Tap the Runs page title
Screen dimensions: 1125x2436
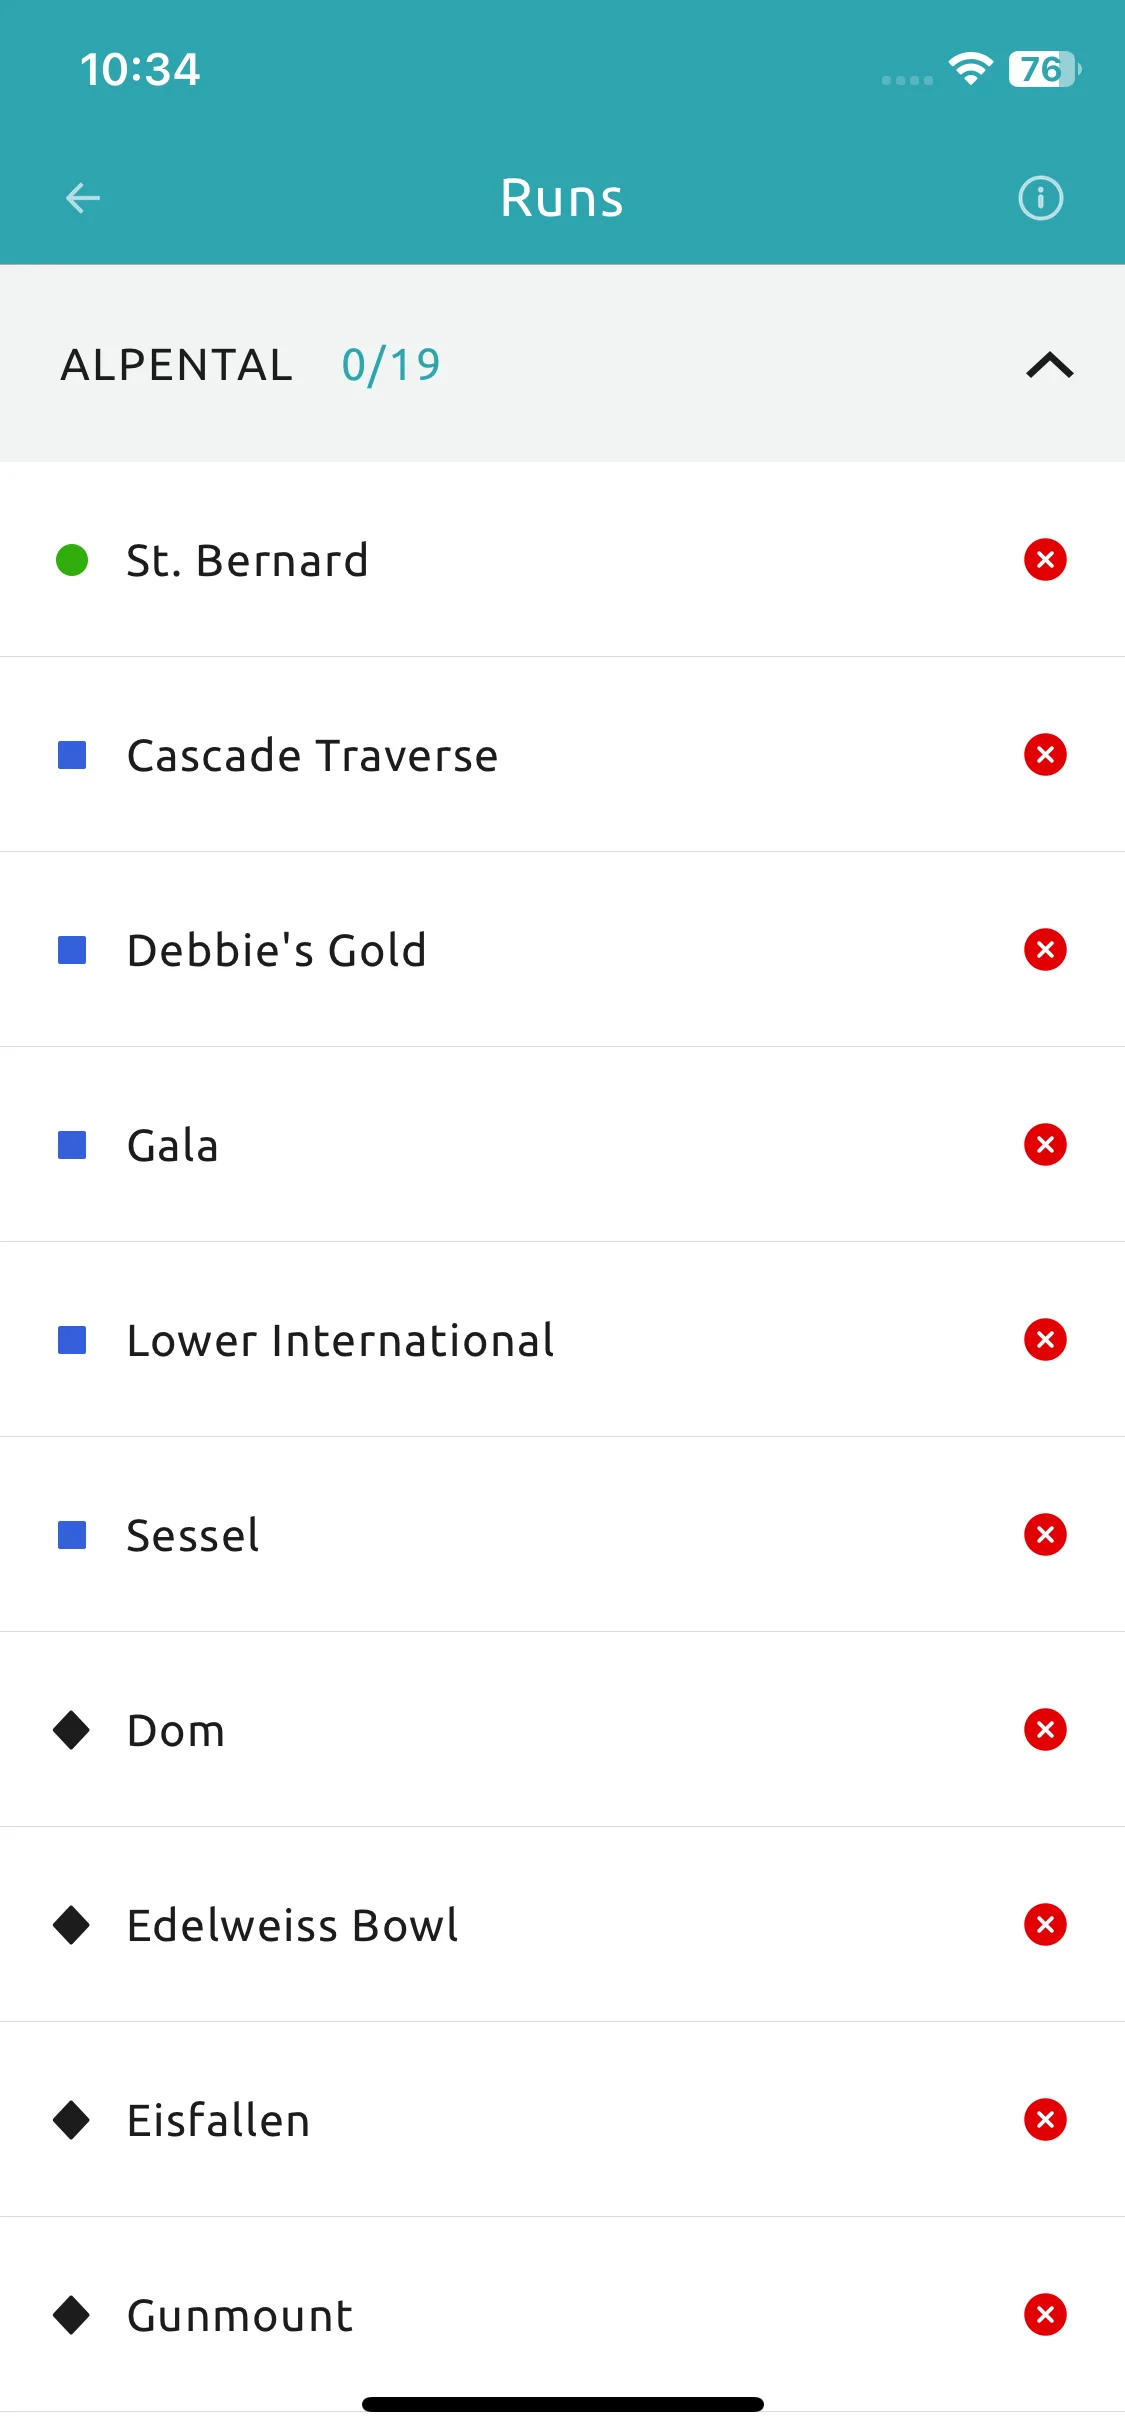(x=562, y=198)
